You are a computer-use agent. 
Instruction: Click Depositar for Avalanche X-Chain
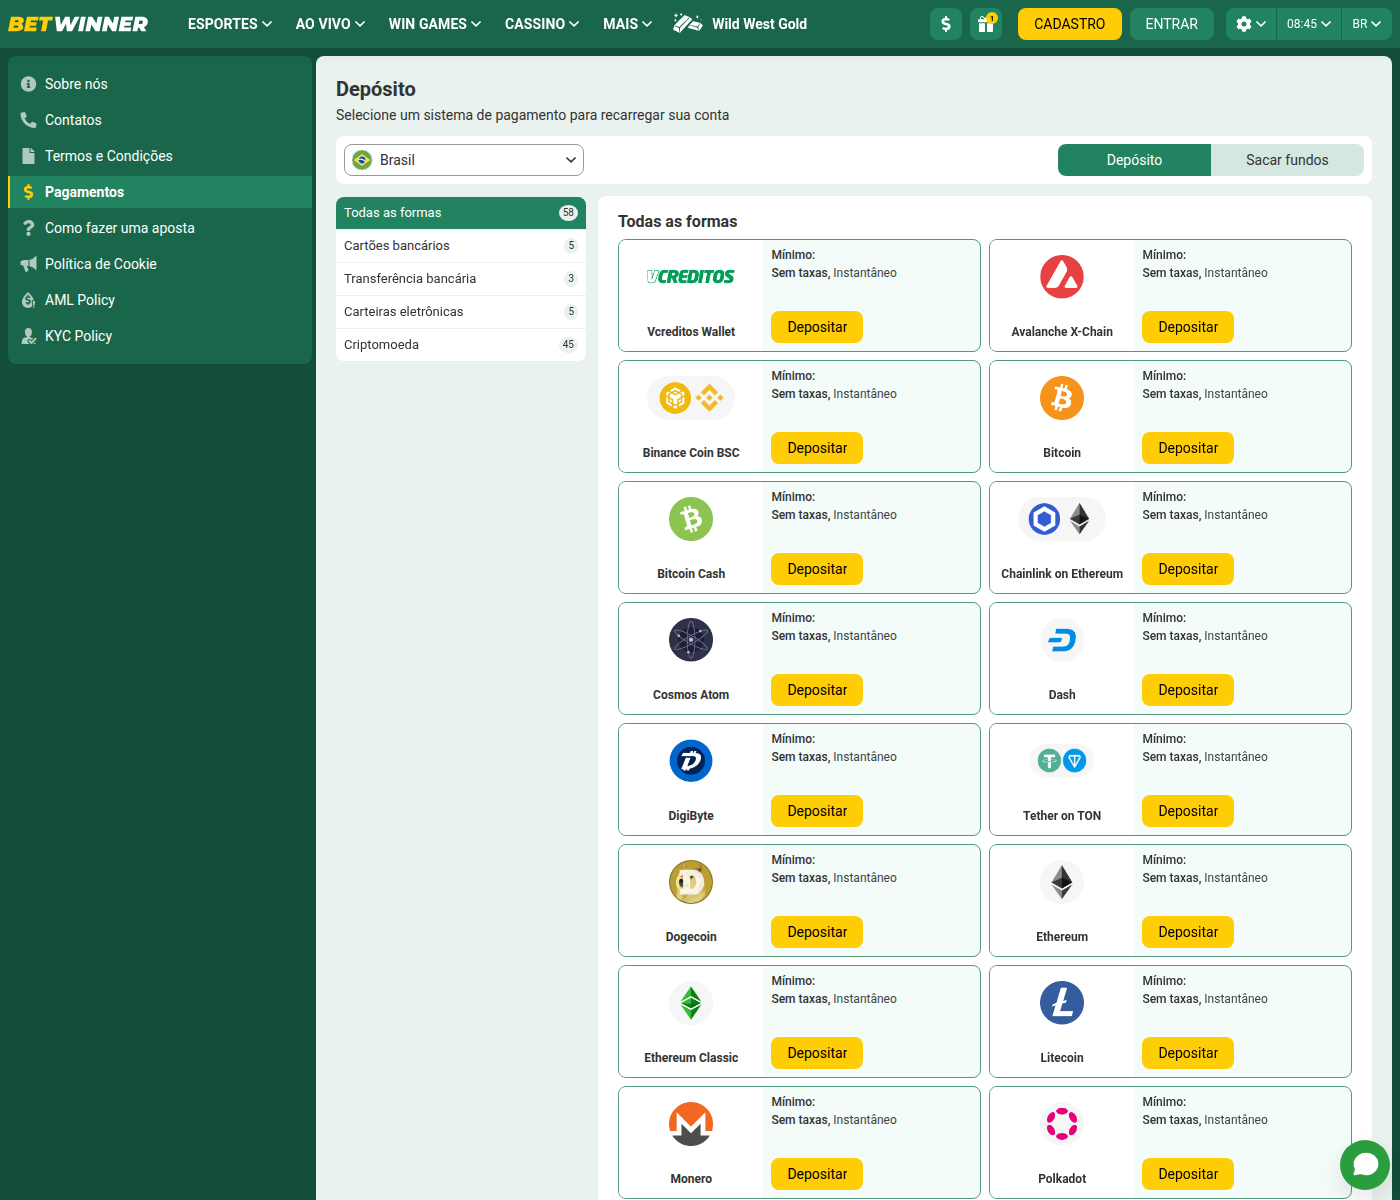click(1188, 327)
